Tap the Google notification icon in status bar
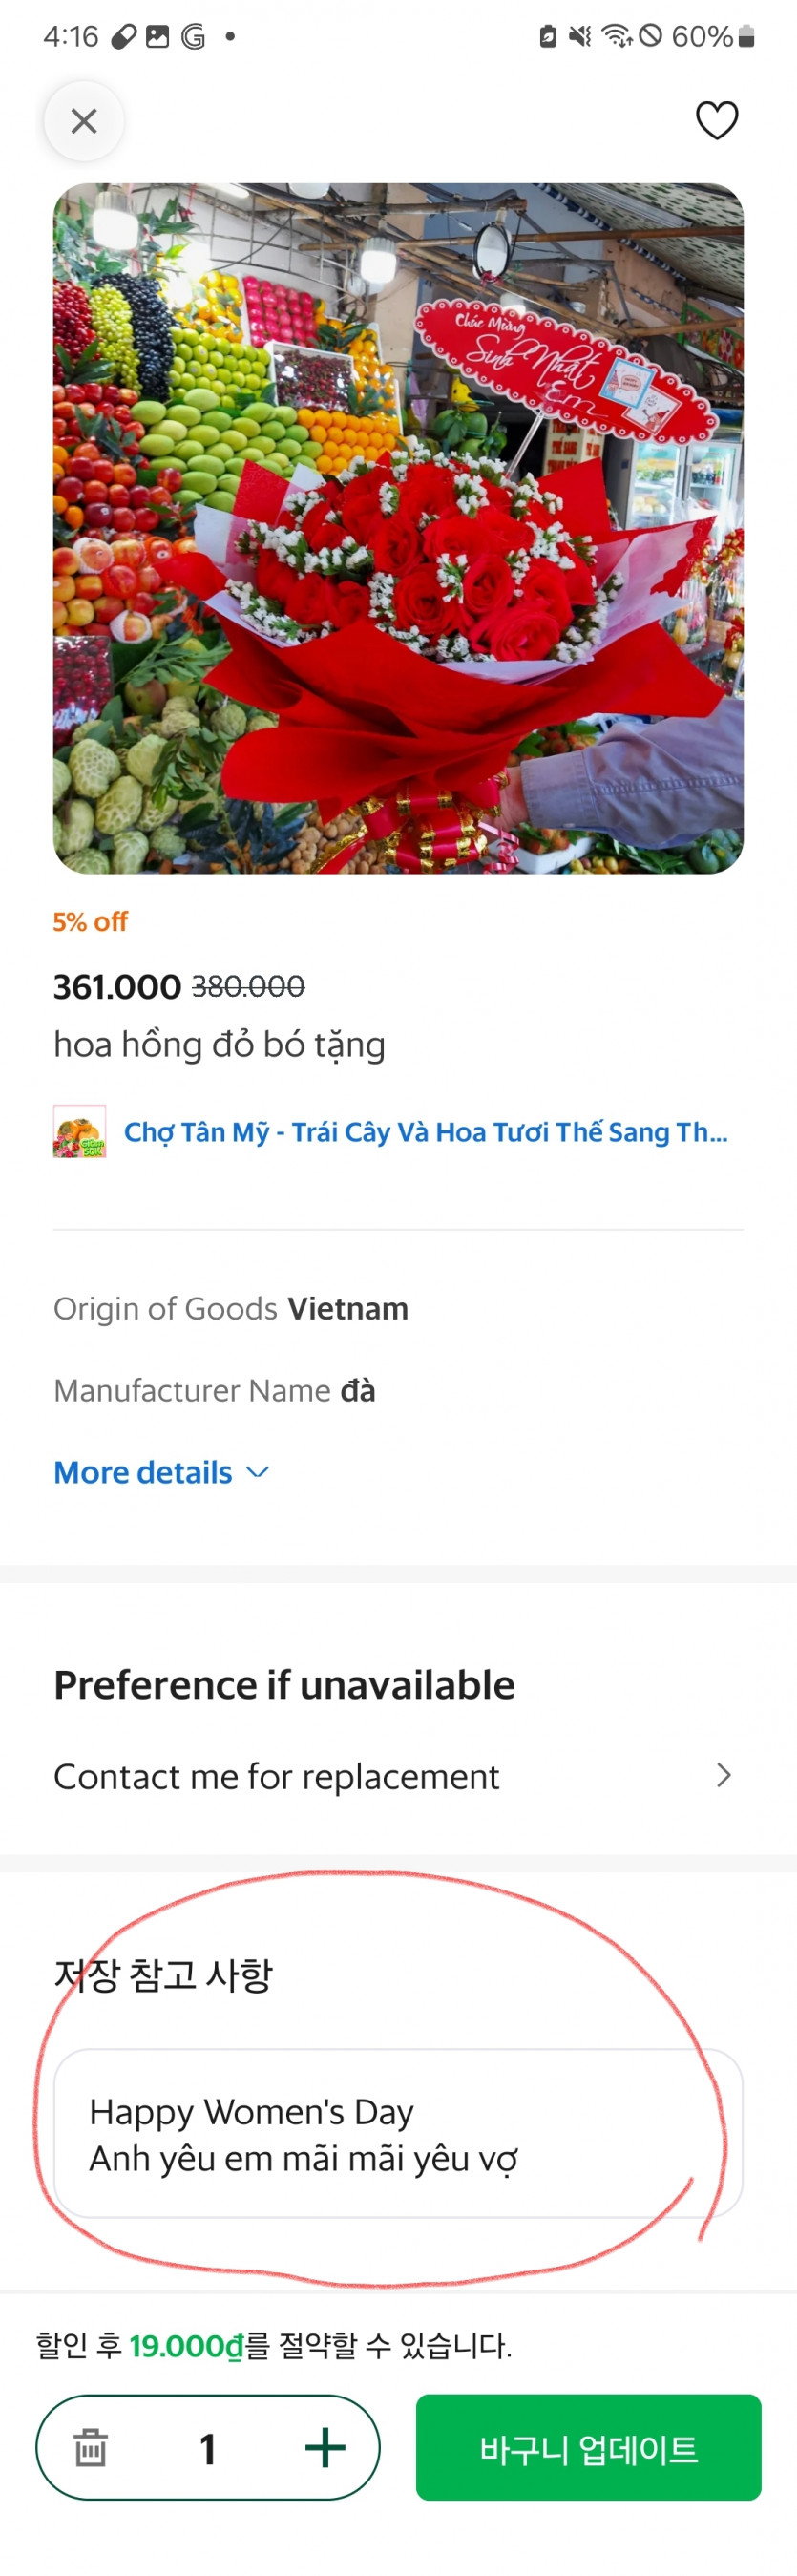 (x=193, y=37)
